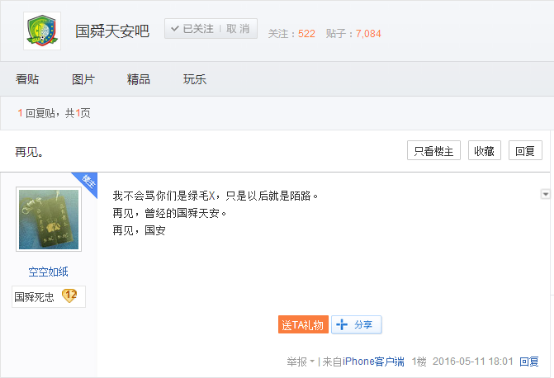Viewport: 554px width, 378px height.
Task: Click the 国舜天安吧 forum logo badge
Action: (x=42, y=31)
